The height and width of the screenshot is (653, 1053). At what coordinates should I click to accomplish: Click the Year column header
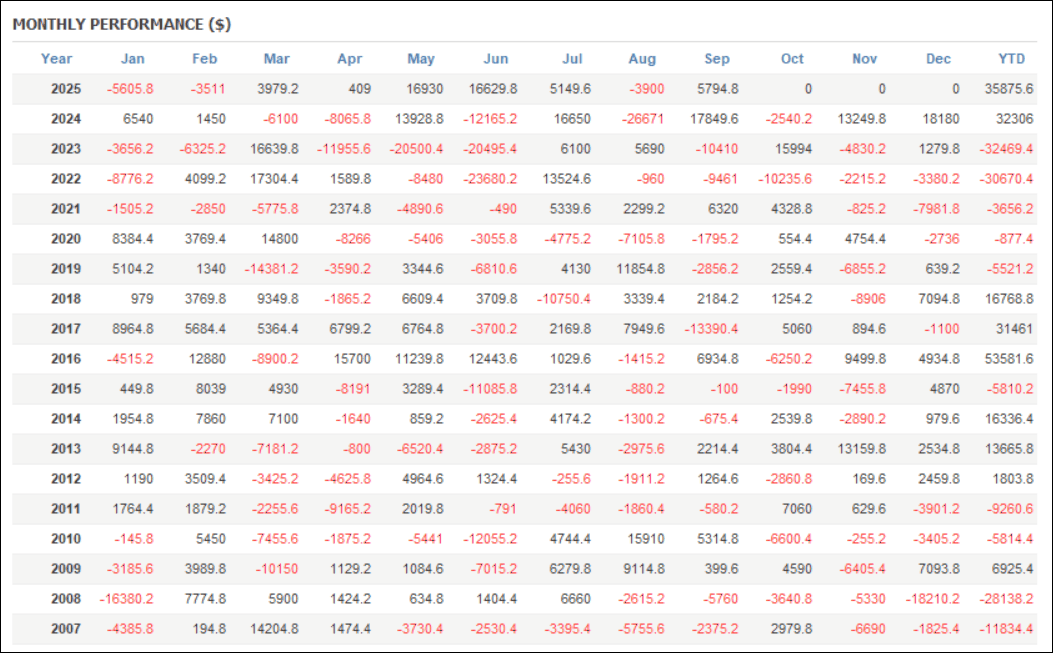tap(57, 59)
